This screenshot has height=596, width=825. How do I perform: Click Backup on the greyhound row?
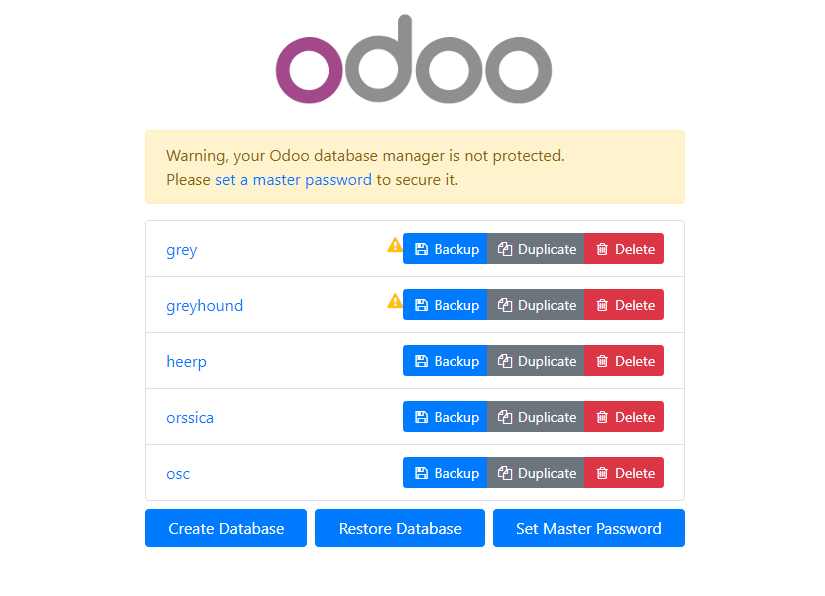(x=445, y=305)
